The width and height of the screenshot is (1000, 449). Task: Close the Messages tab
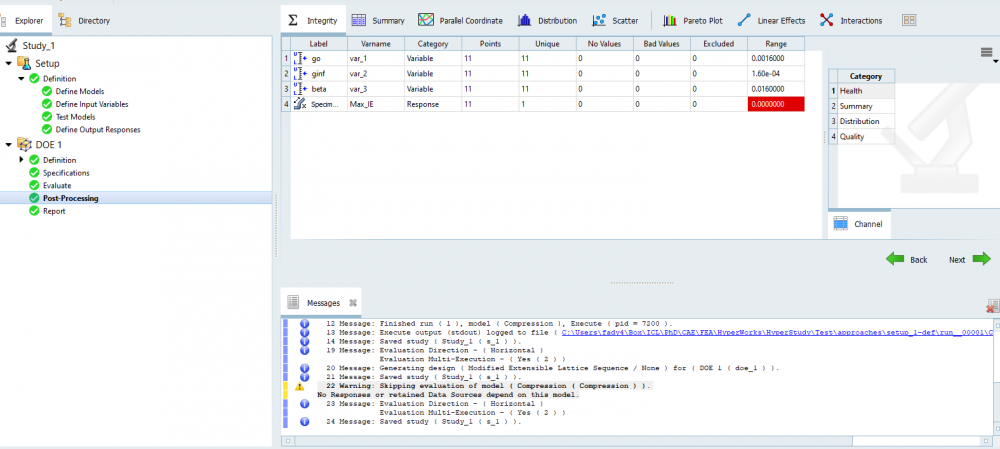pyautogui.click(x=353, y=303)
